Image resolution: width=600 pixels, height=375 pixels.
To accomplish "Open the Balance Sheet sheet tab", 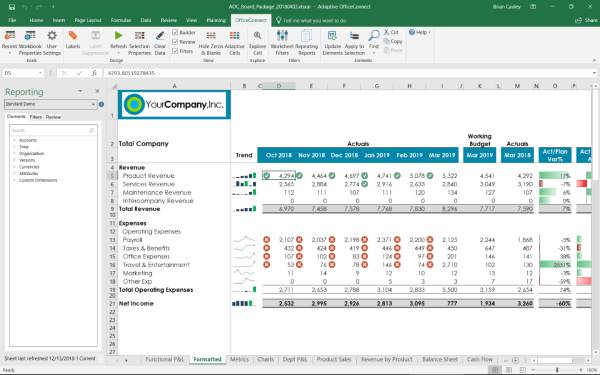I will 440,359.
